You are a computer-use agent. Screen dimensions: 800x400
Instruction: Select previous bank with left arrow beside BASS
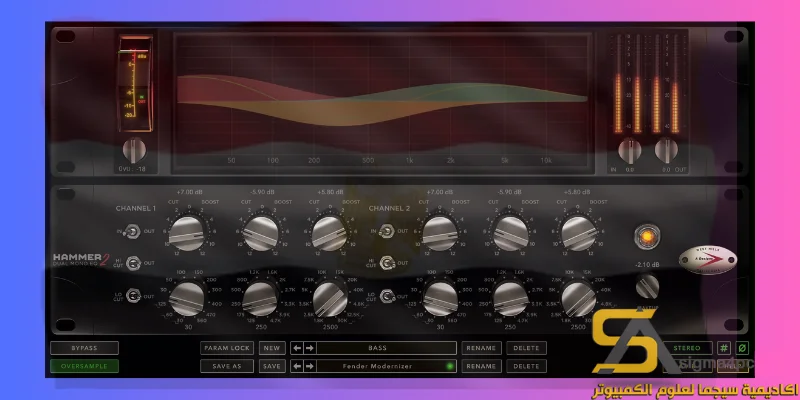[x=297, y=348]
